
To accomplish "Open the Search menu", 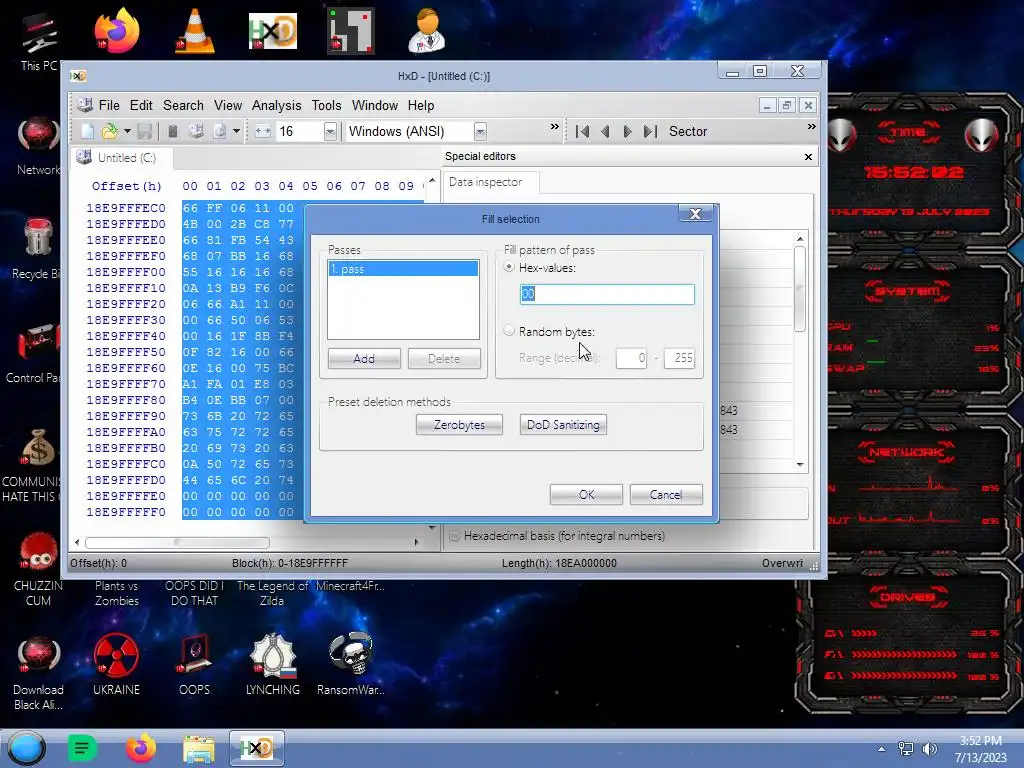I will coord(183,105).
